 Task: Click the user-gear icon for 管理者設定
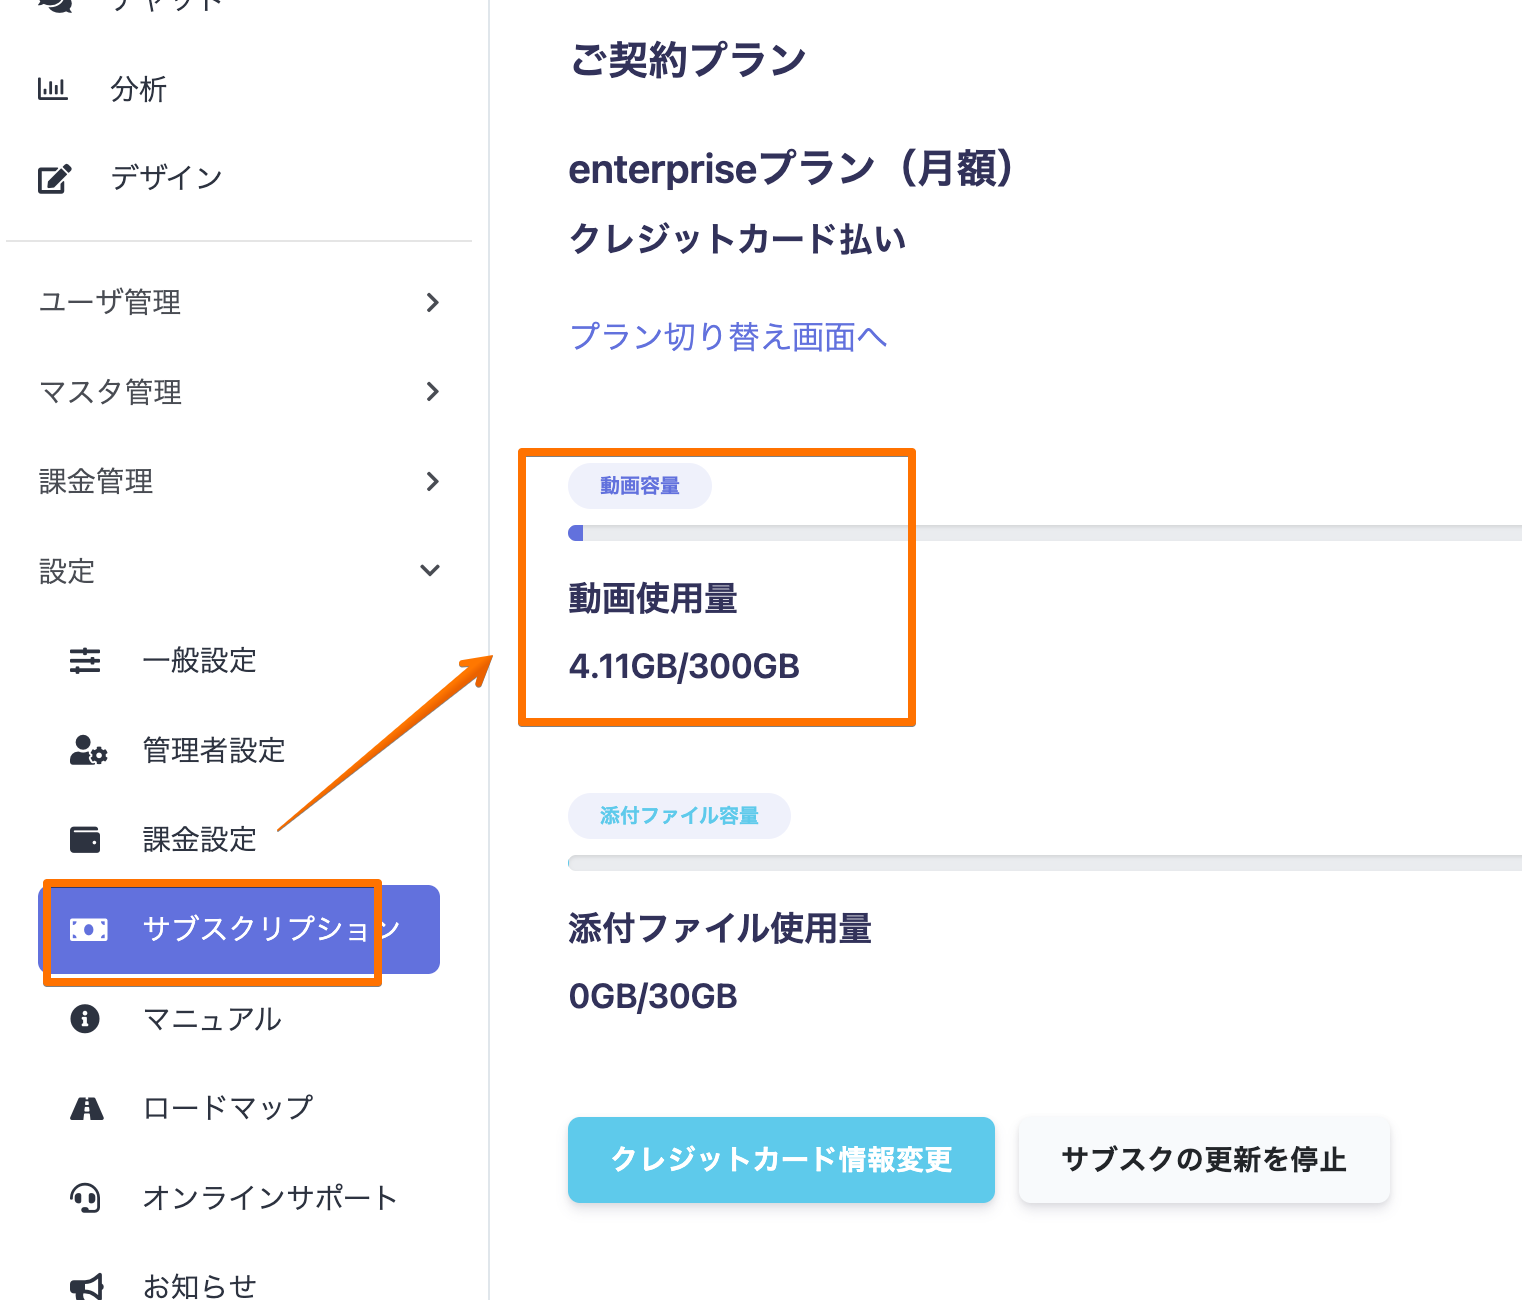click(88, 750)
